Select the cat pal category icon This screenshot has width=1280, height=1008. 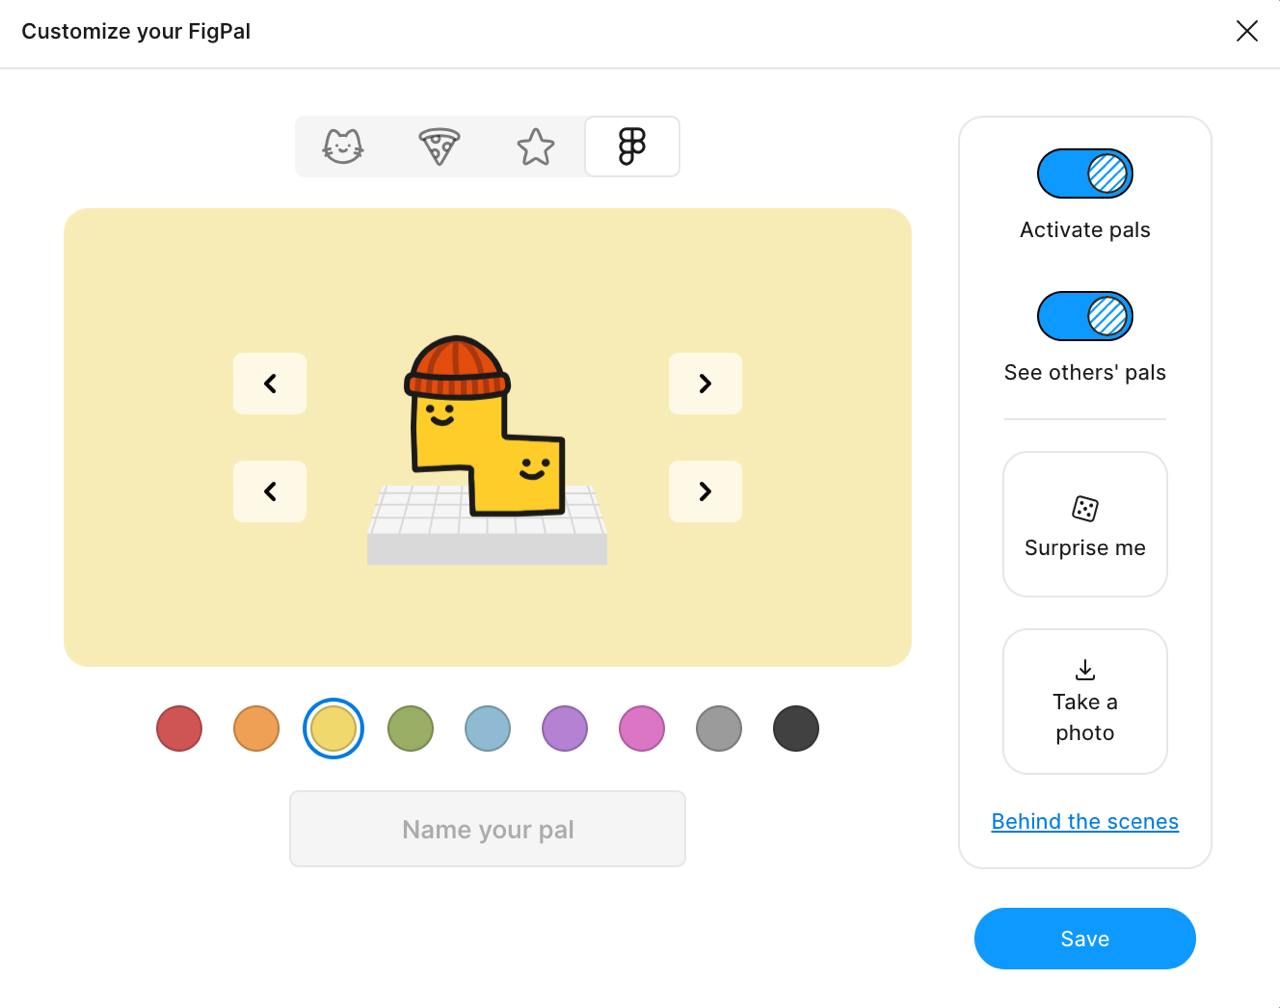tap(343, 147)
